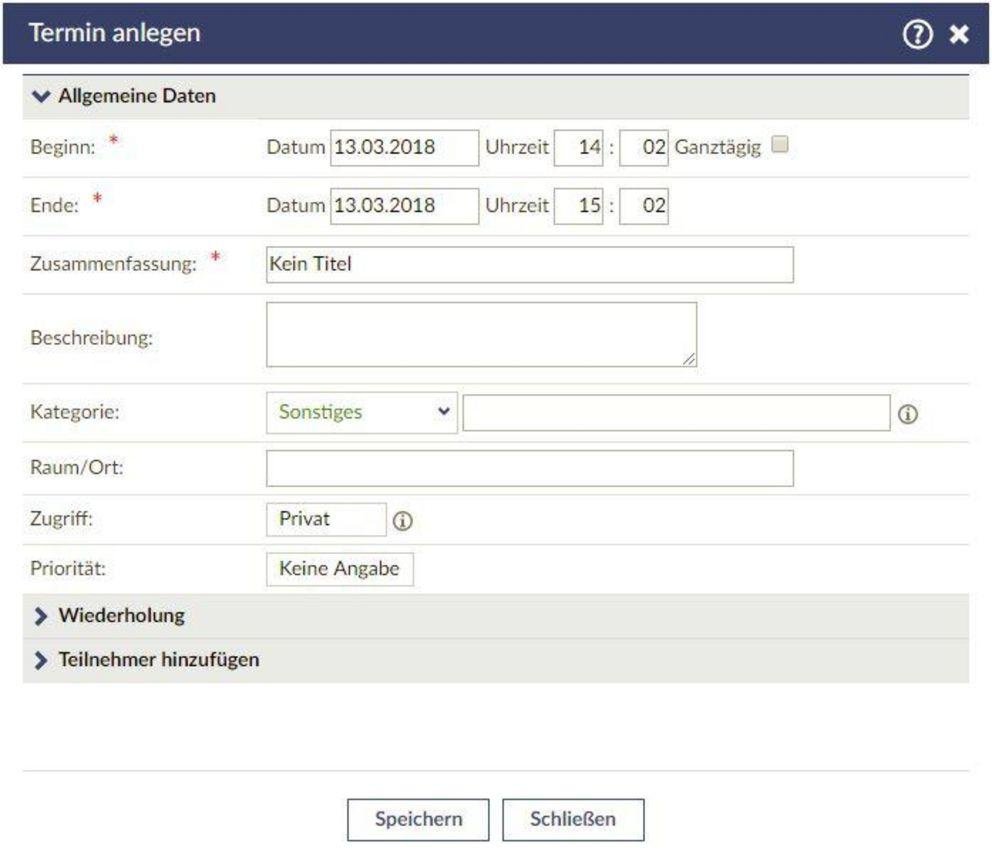
Task: Expand the Wiederholung section
Action: (x=495, y=616)
